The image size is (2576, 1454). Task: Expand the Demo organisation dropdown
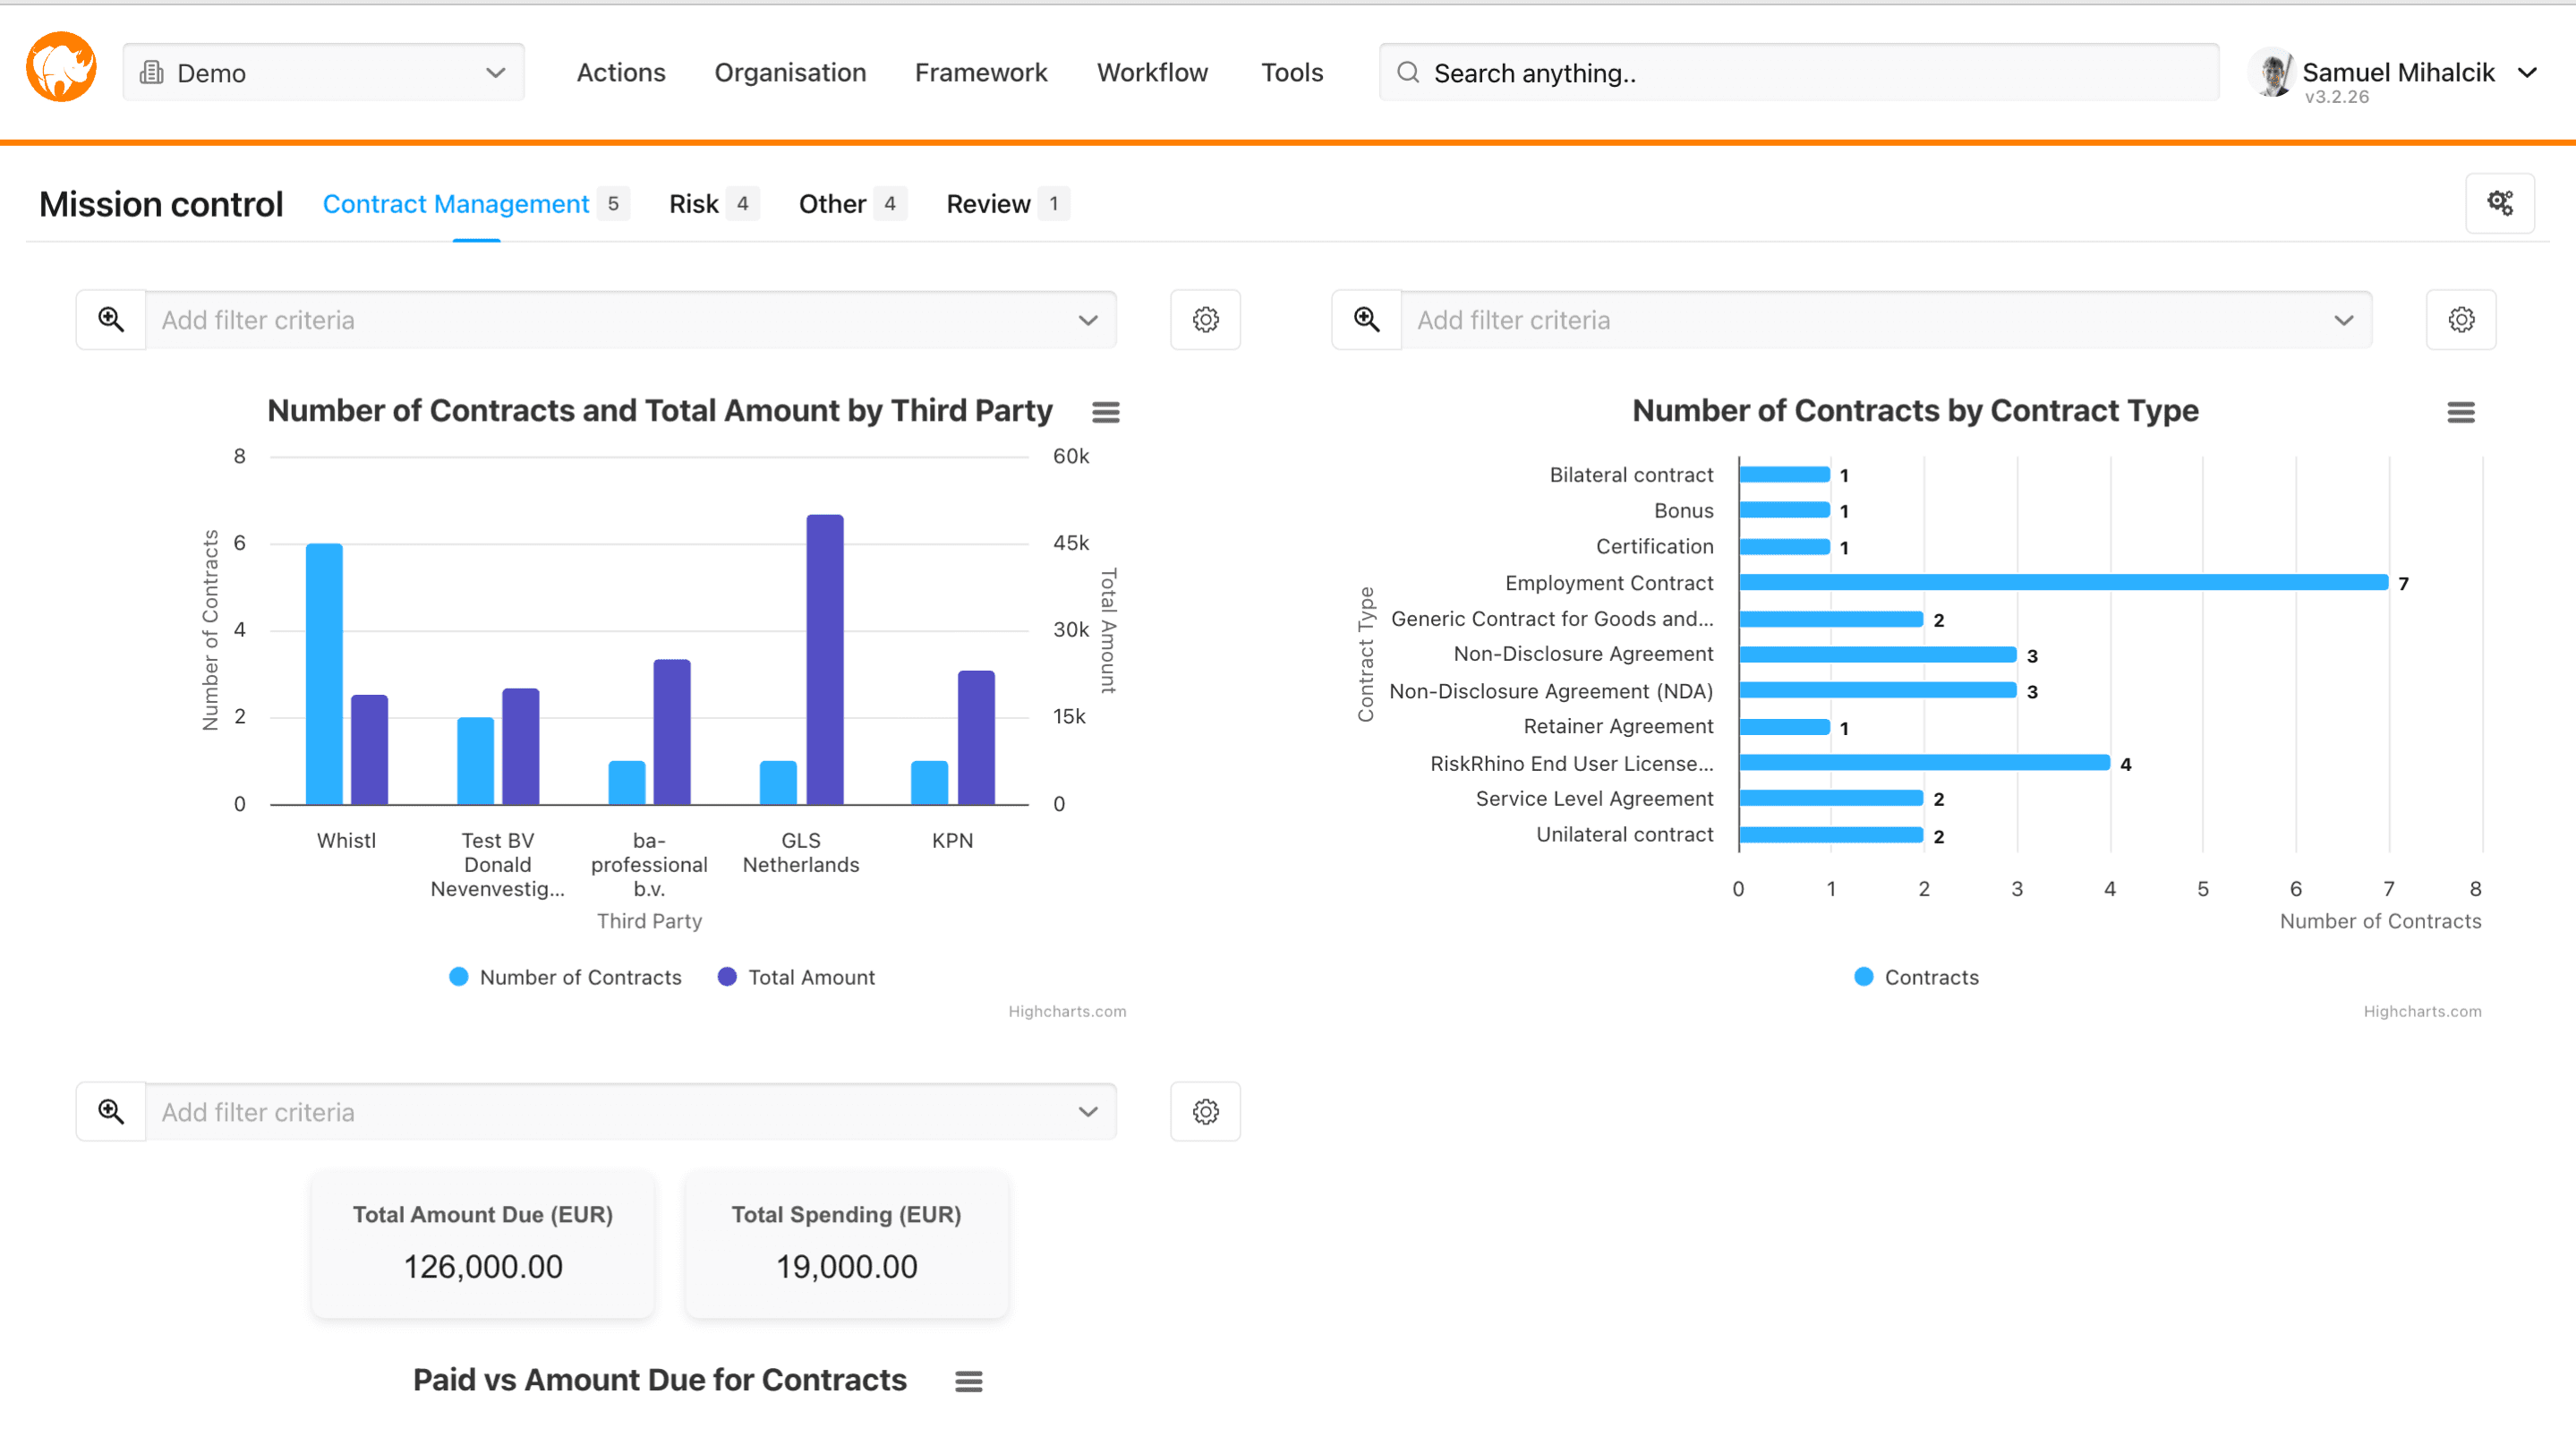(494, 72)
